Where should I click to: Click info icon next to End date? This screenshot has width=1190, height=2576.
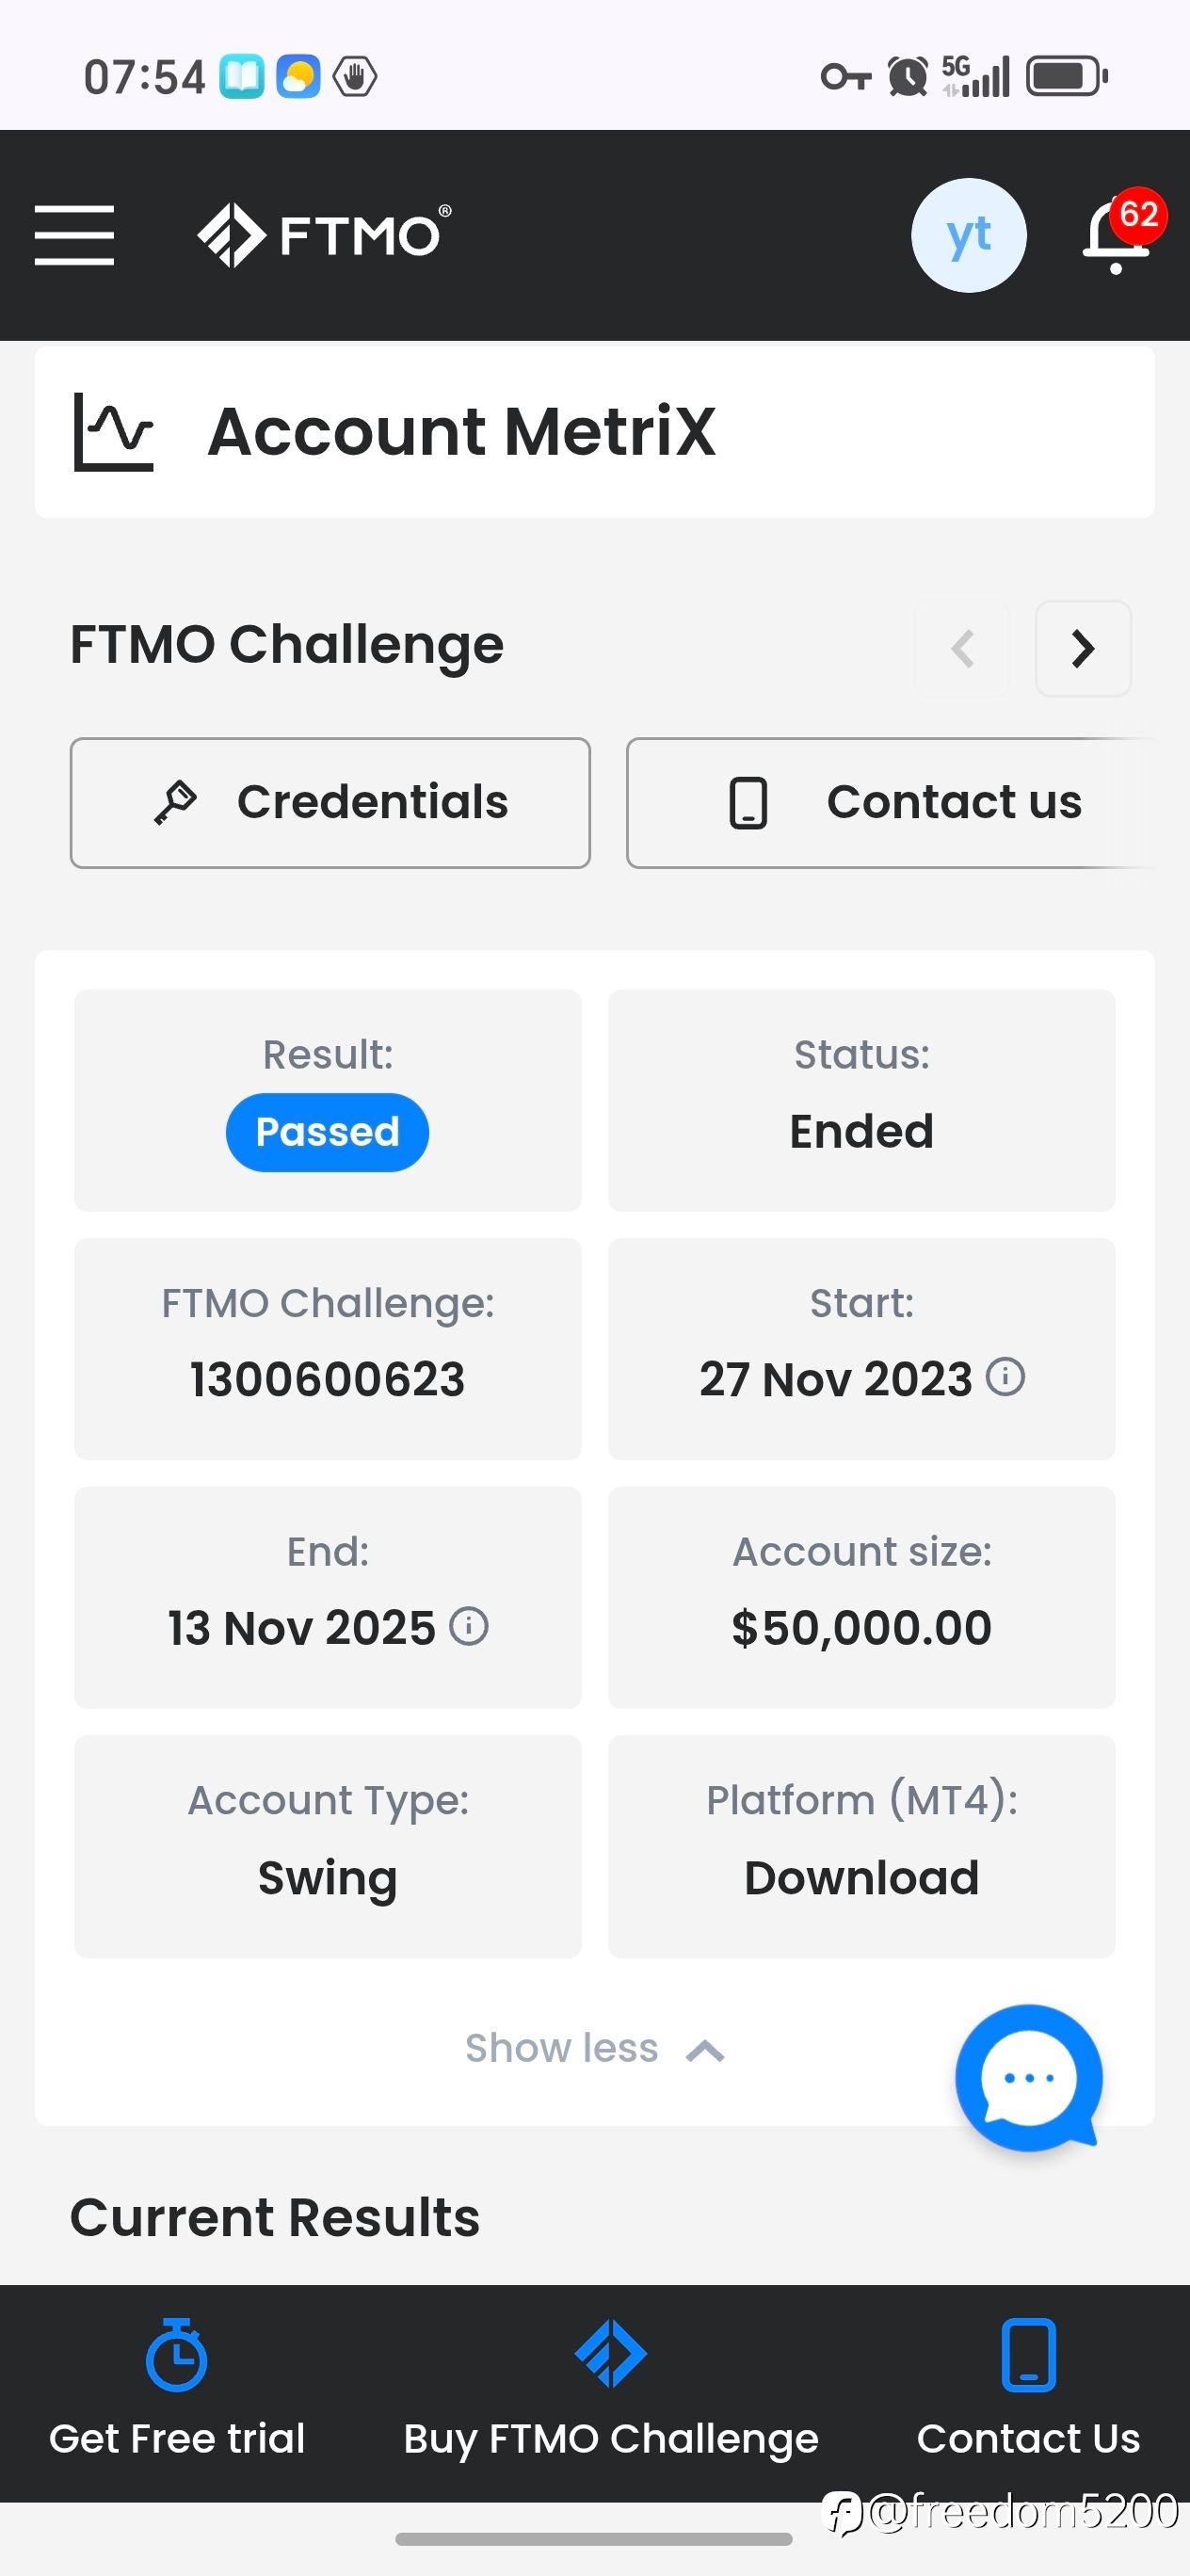click(468, 1626)
